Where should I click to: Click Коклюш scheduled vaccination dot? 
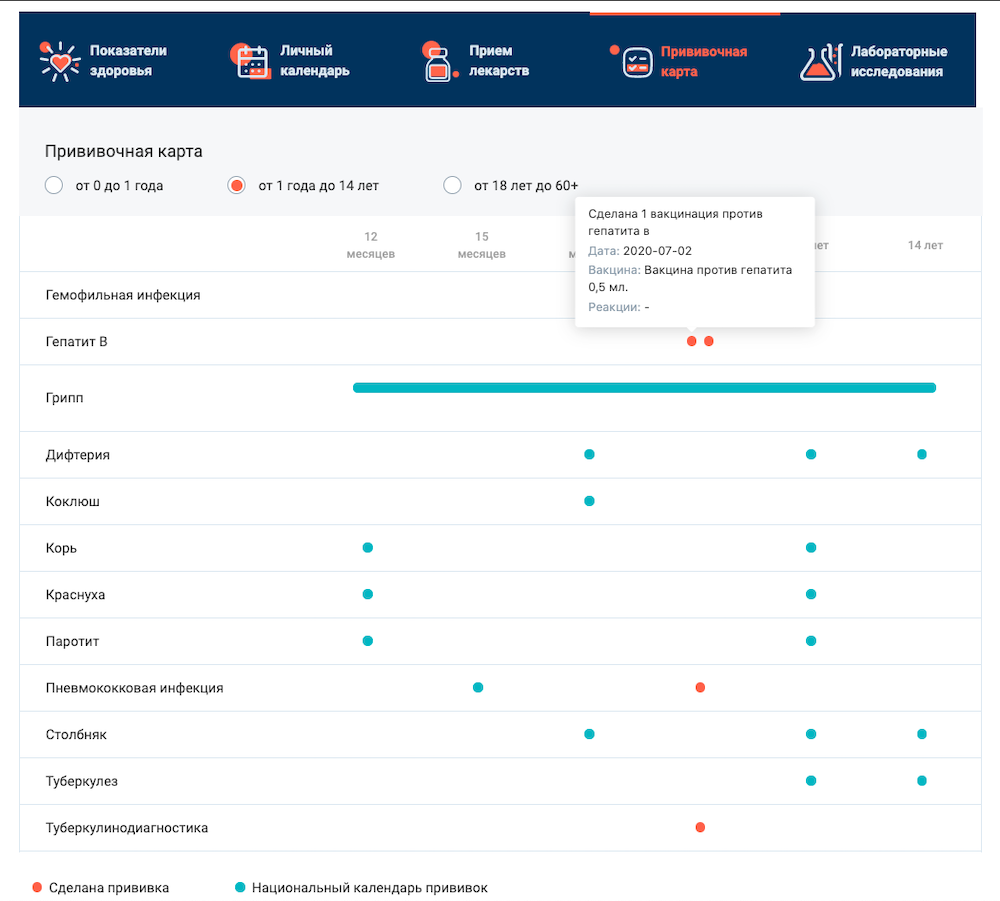[589, 501]
